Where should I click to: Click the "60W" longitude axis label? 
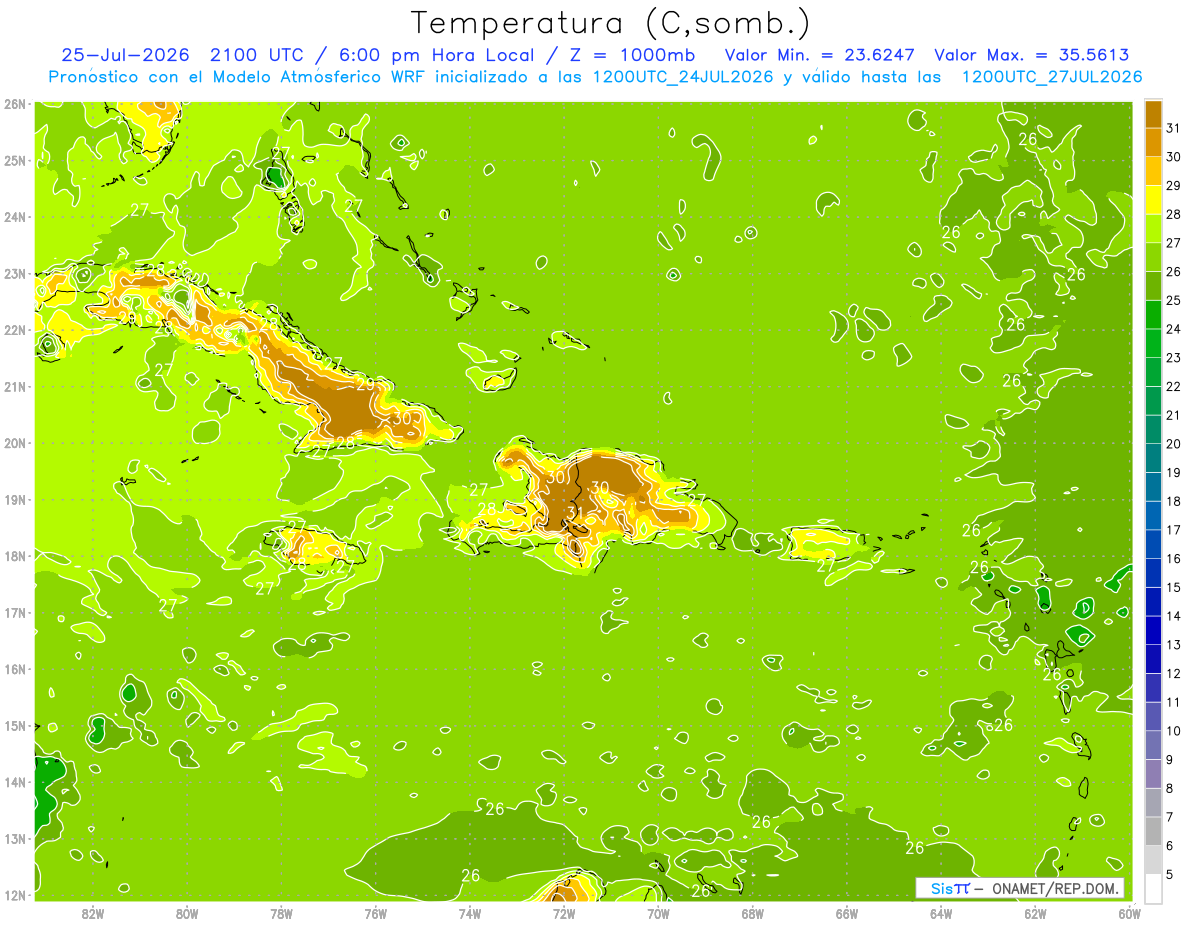(1129, 913)
